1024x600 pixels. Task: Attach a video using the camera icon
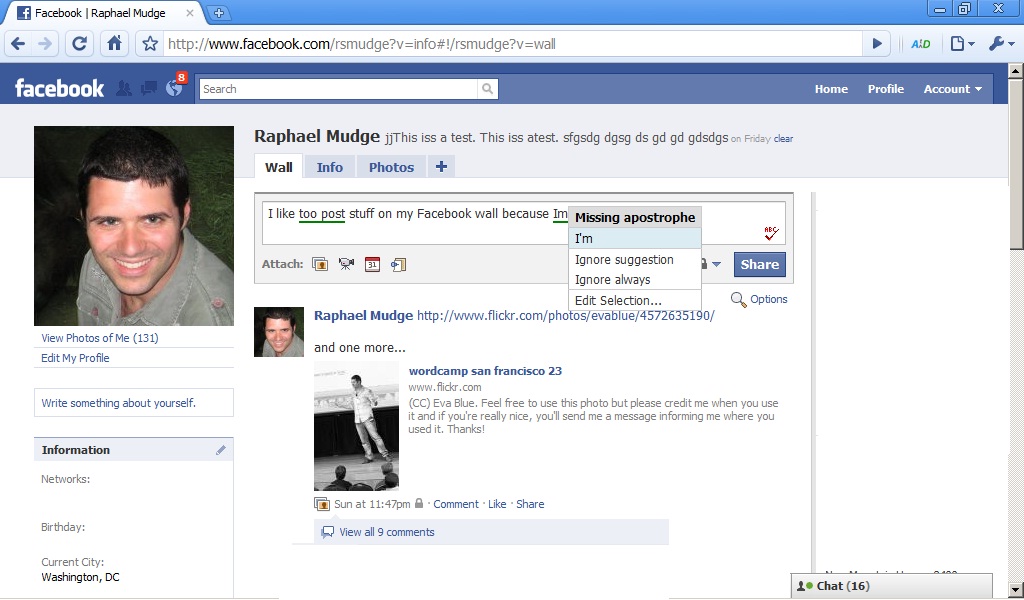click(x=346, y=265)
